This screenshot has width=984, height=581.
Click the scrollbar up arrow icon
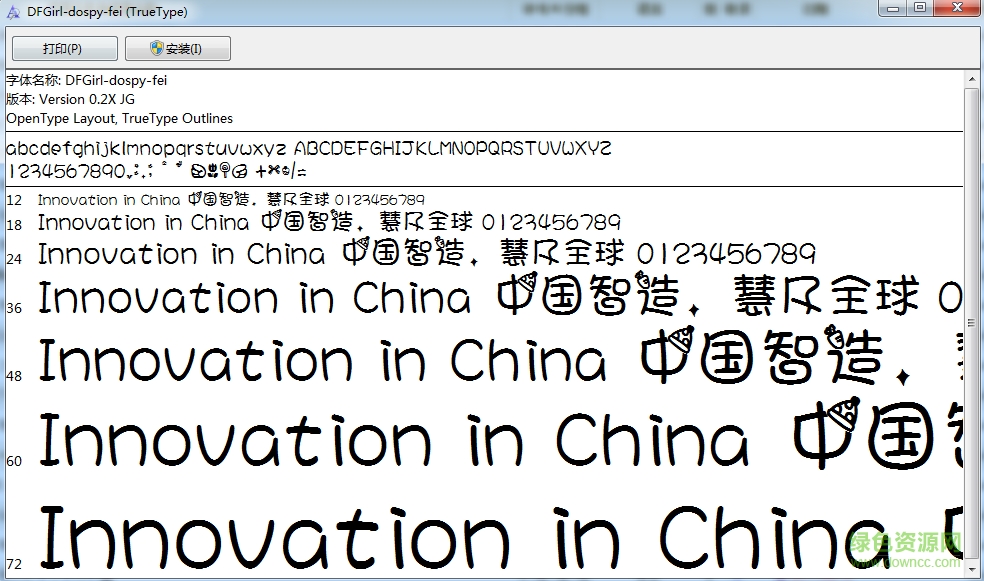[974, 79]
